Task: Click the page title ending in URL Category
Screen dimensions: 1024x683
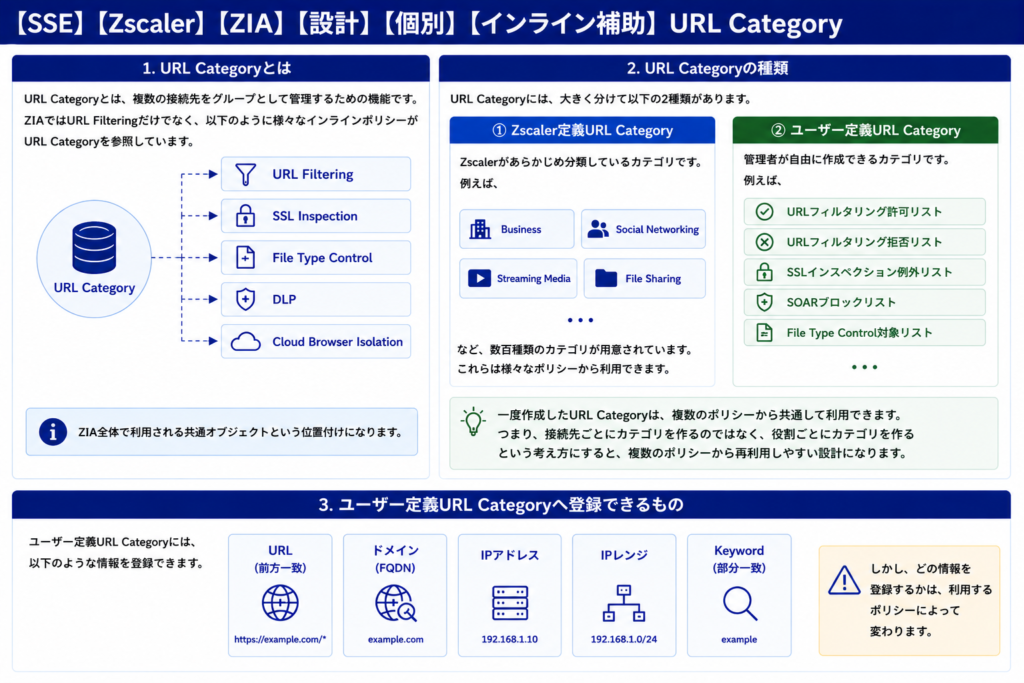Action: click(428, 24)
